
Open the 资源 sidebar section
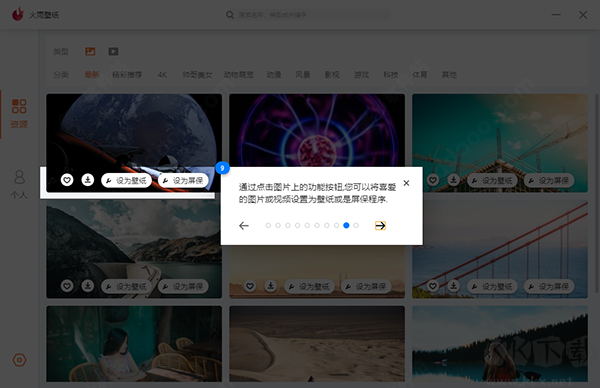click(x=19, y=114)
